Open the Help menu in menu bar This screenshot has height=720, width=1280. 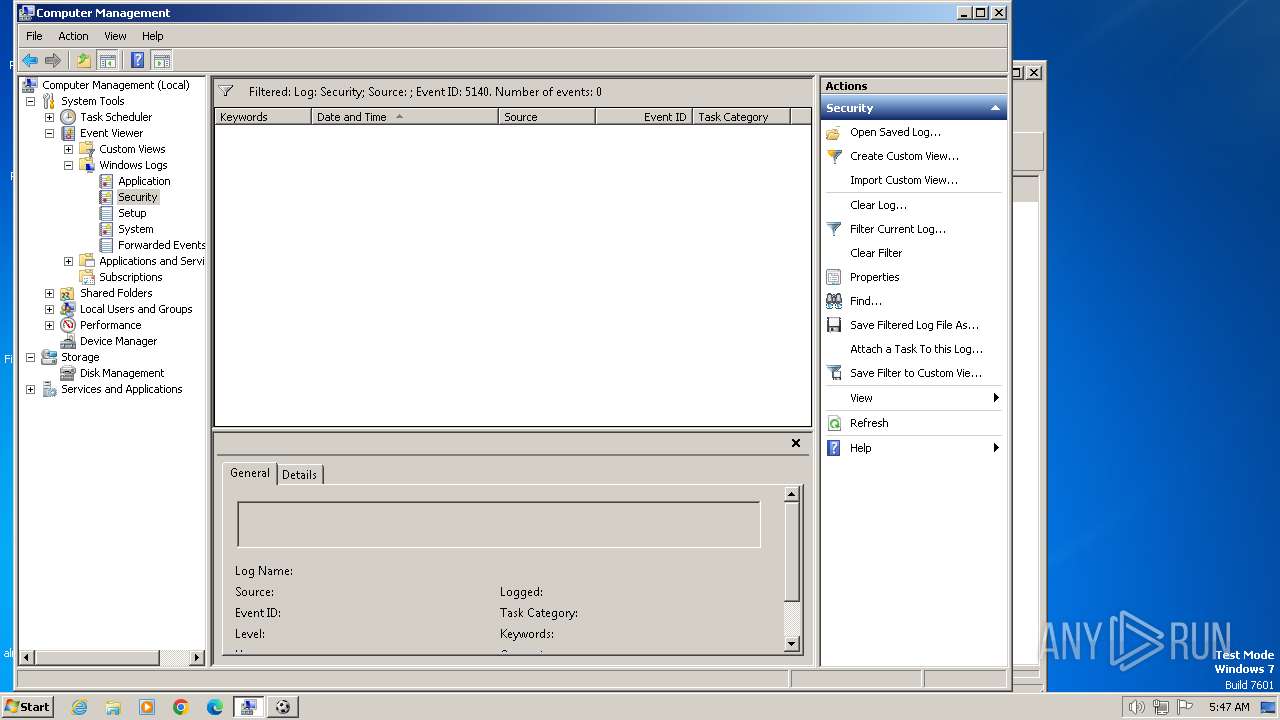point(152,36)
